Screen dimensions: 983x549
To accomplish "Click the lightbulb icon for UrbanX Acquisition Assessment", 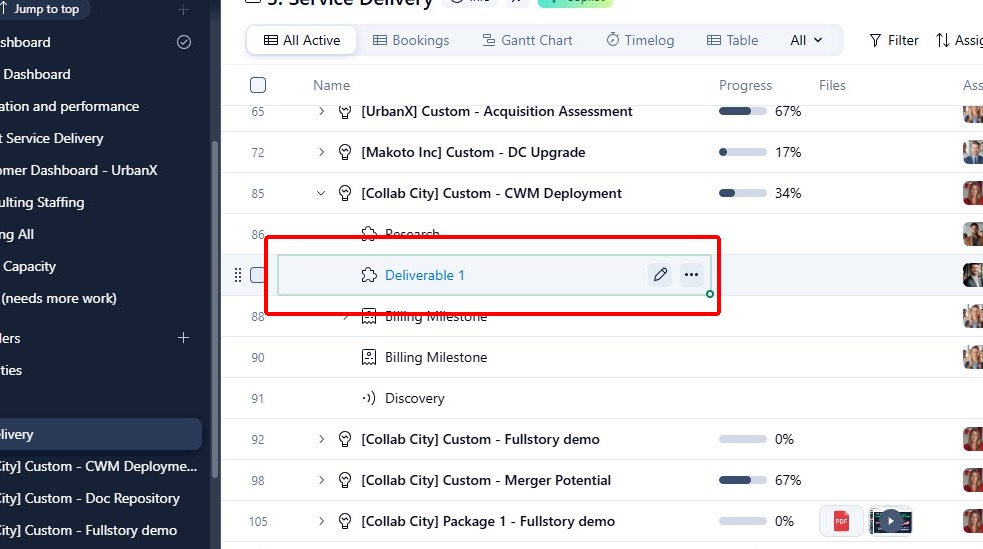I will (x=345, y=112).
